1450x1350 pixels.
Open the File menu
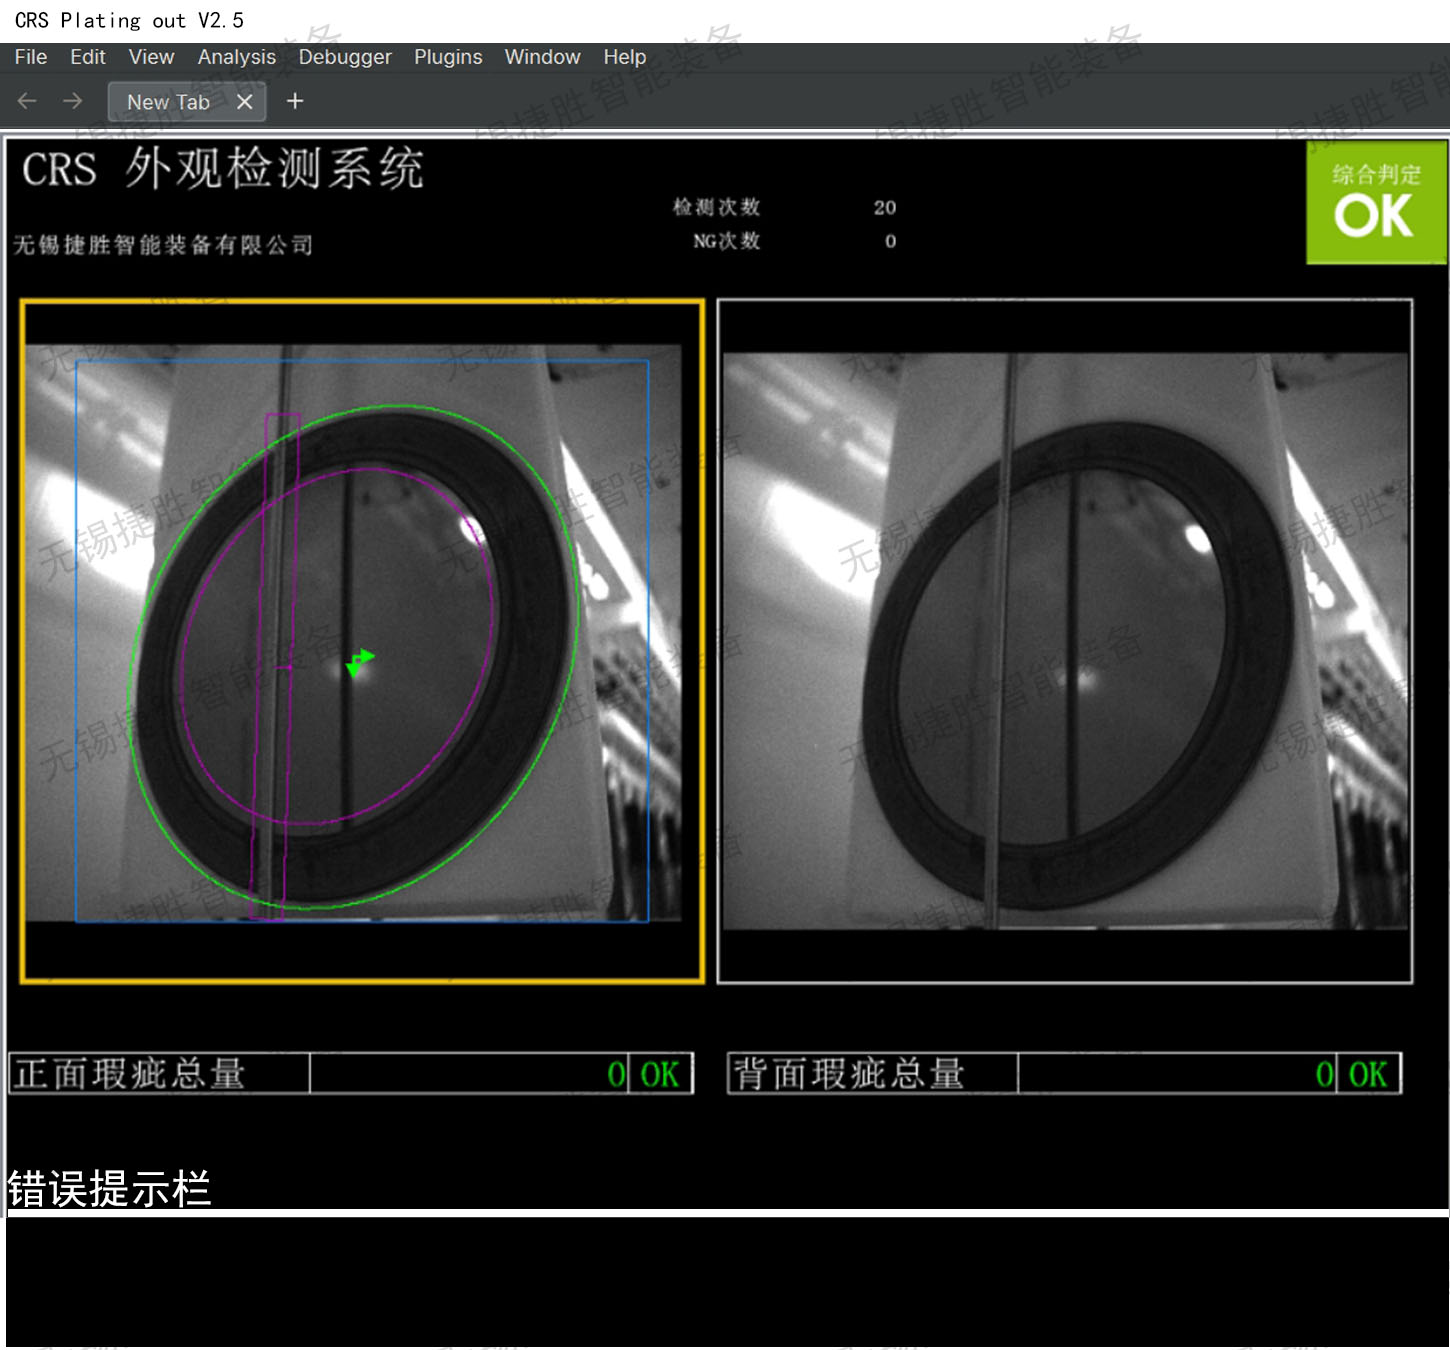tap(30, 57)
